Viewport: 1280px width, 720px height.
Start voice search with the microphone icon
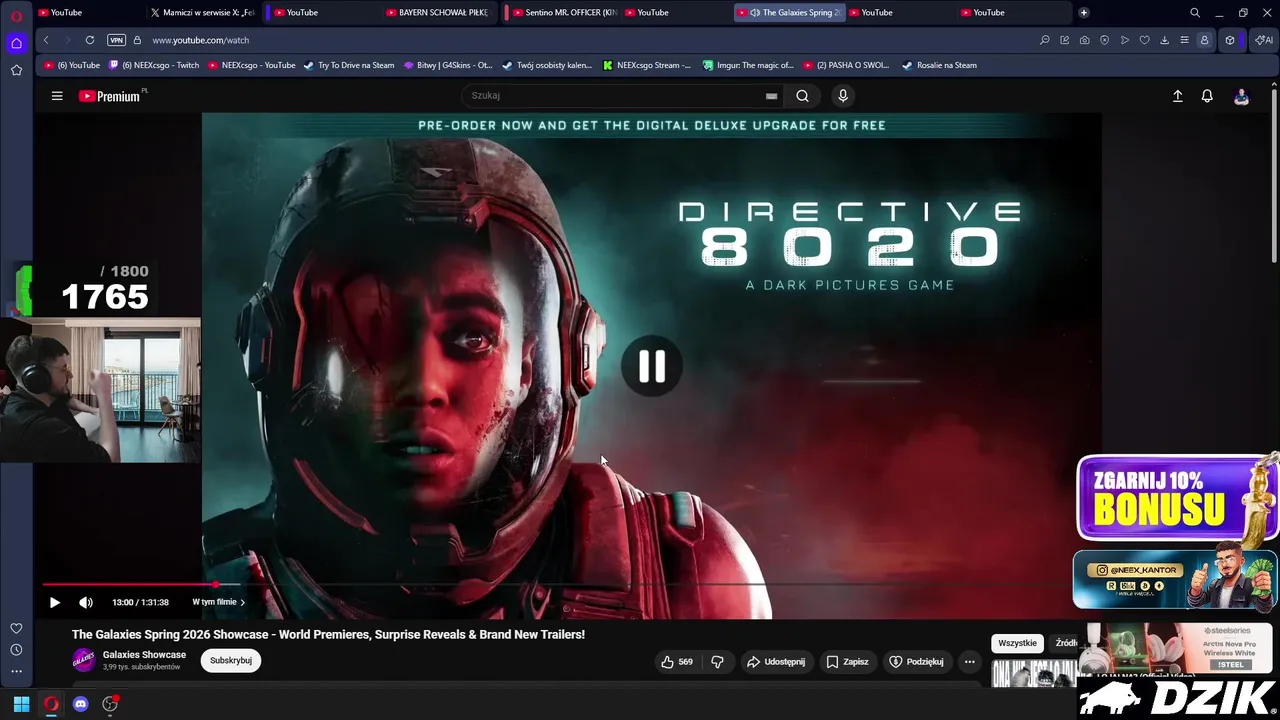coord(843,96)
